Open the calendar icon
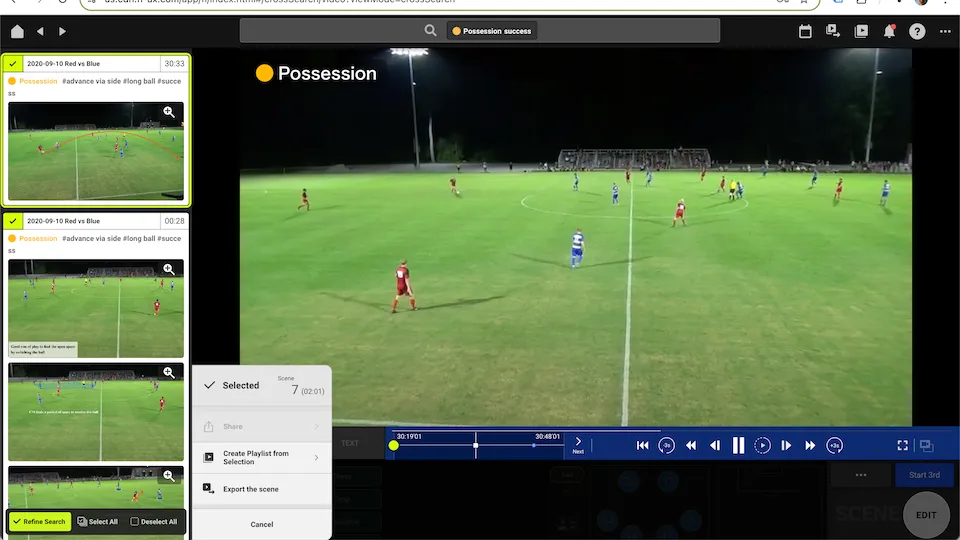960x540 pixels. tap(805, 31)
